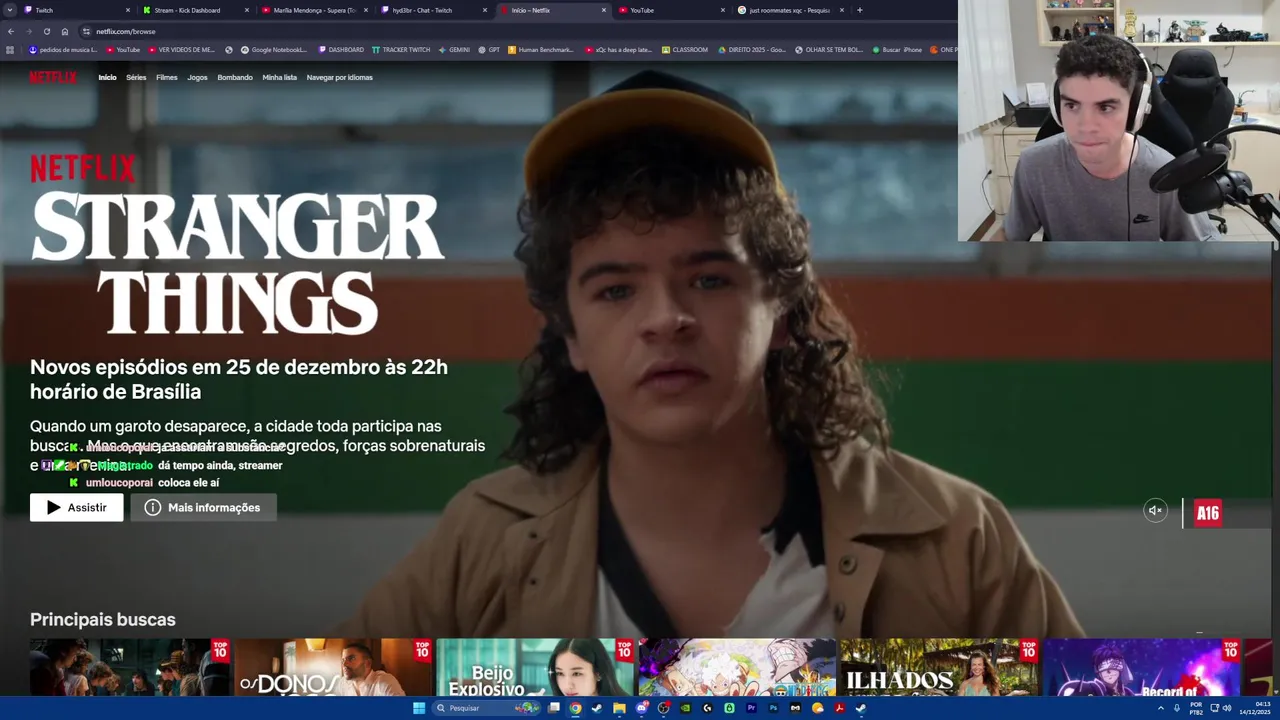Image resolution: width=1280 pixels, height=720 pixels.
Task: Open Google NotebookLM bookmark
Action: click(274, 49)
